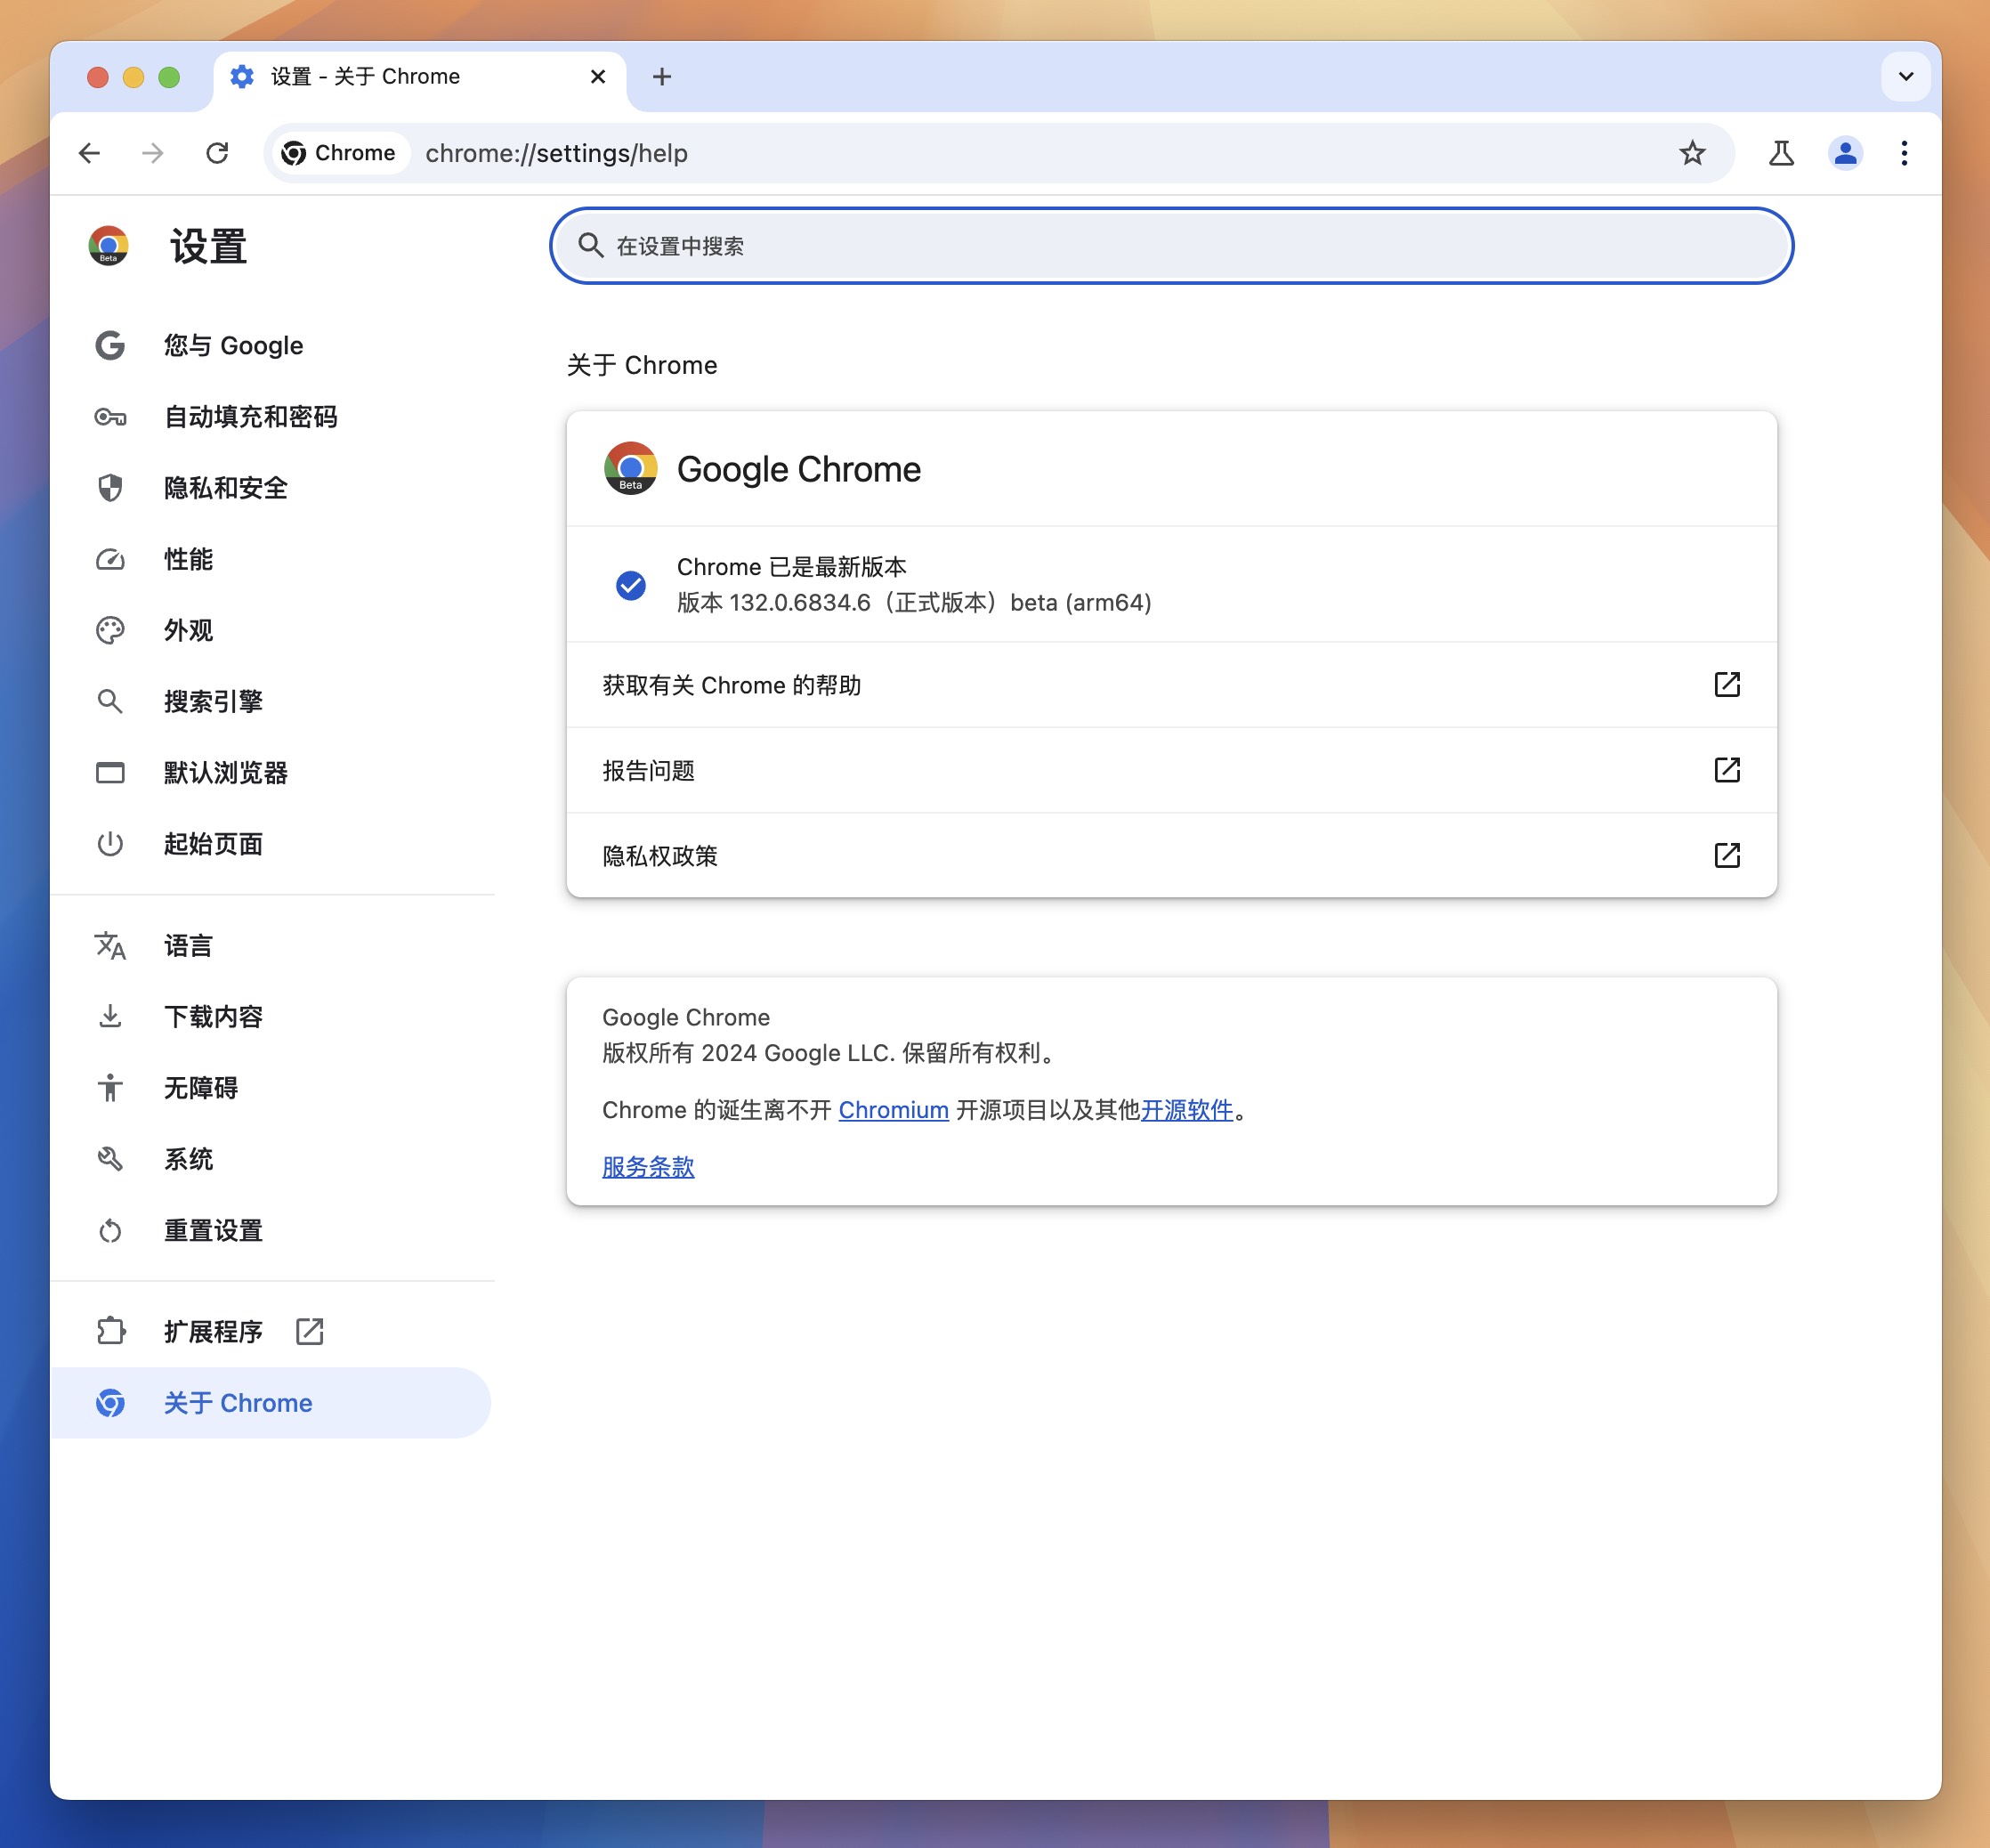This screenshot has height=1848, width=1990.
Task: Click the 设置 header Chrome logo
Action: pos(109,246)
